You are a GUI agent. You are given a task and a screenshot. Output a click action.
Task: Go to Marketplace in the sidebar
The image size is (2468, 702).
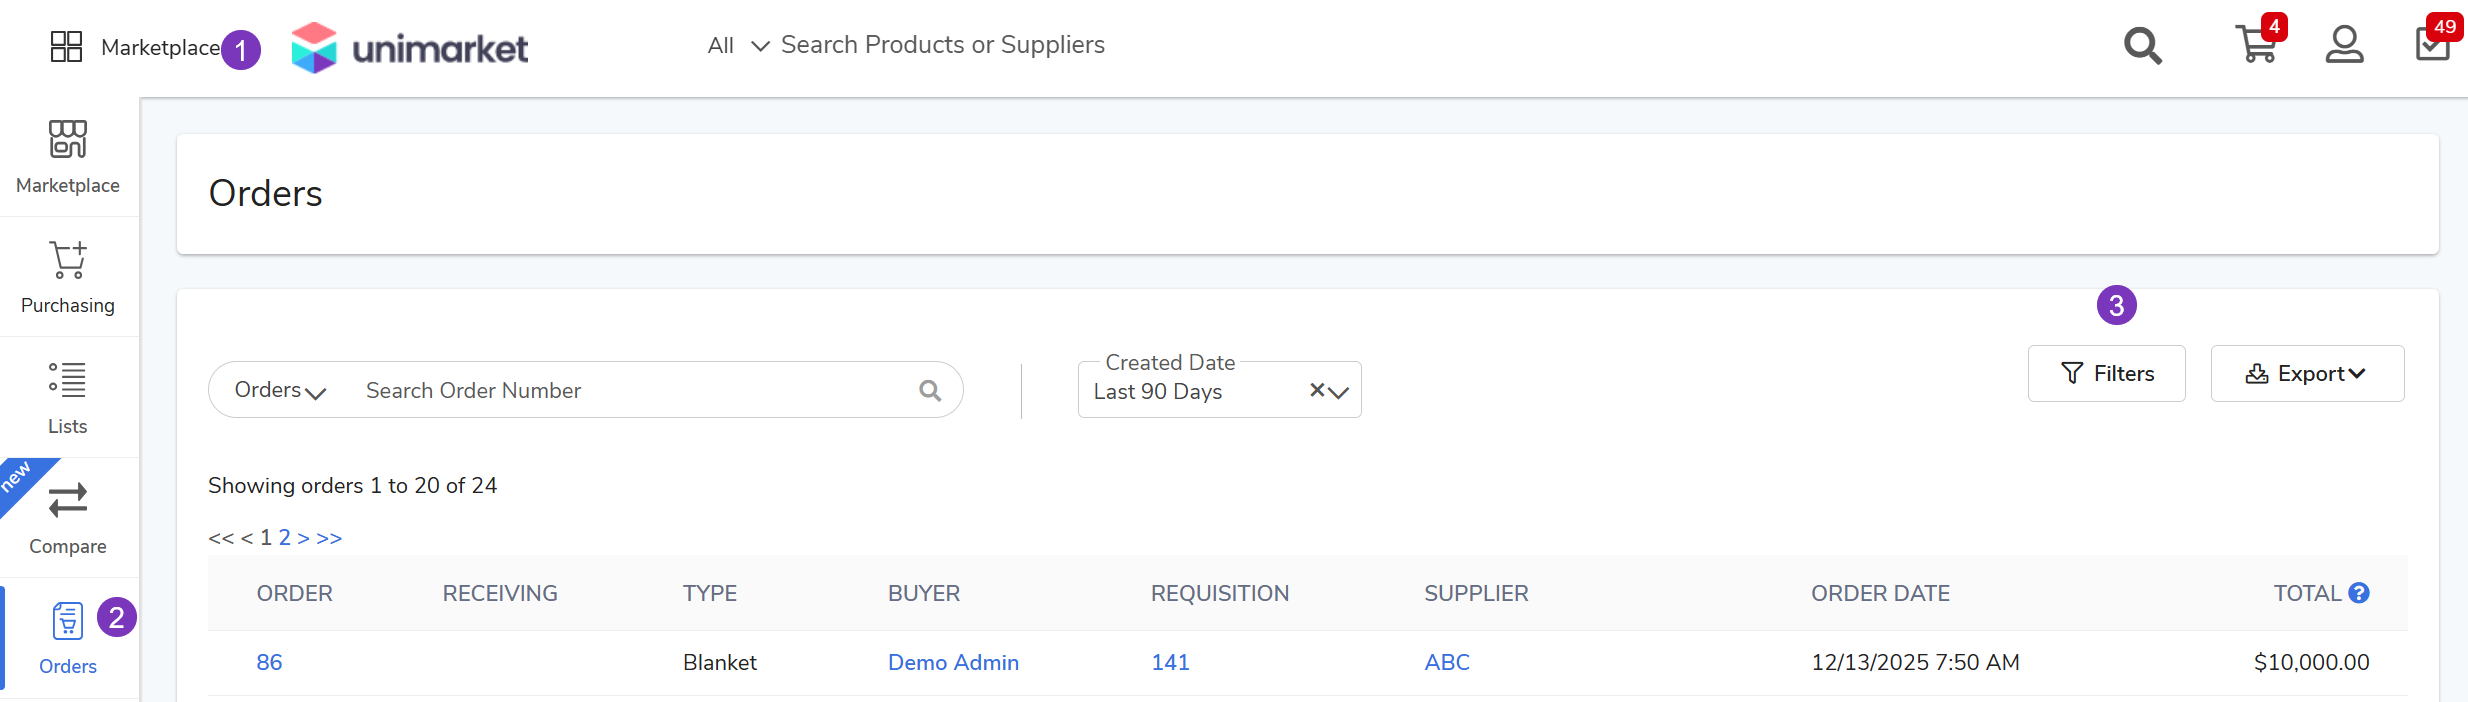pyautogui.click(x=68, y=157)
